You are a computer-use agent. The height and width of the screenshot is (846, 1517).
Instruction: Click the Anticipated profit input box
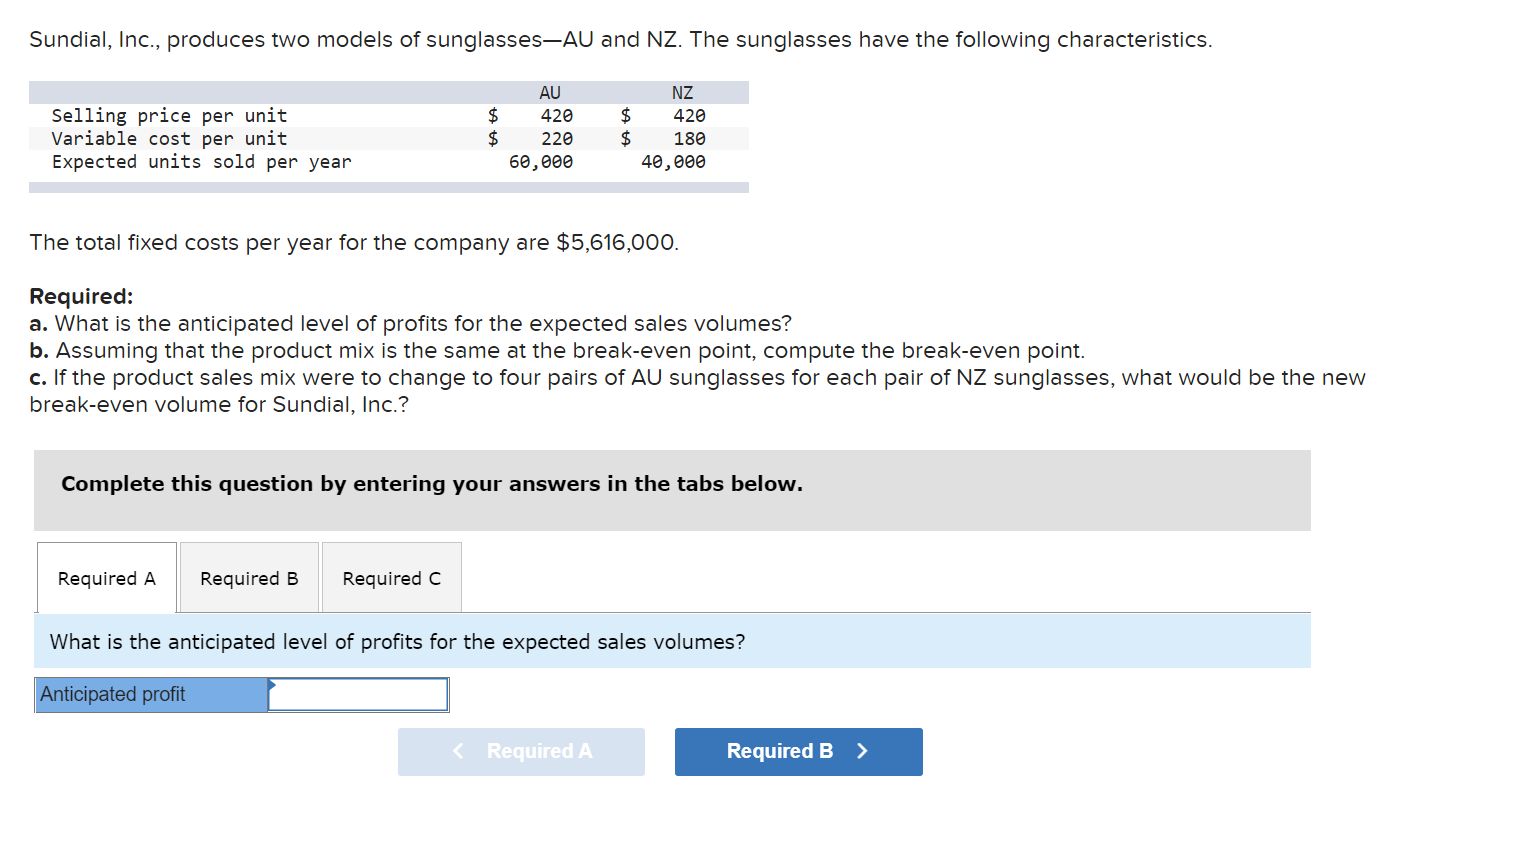point(358,694)
